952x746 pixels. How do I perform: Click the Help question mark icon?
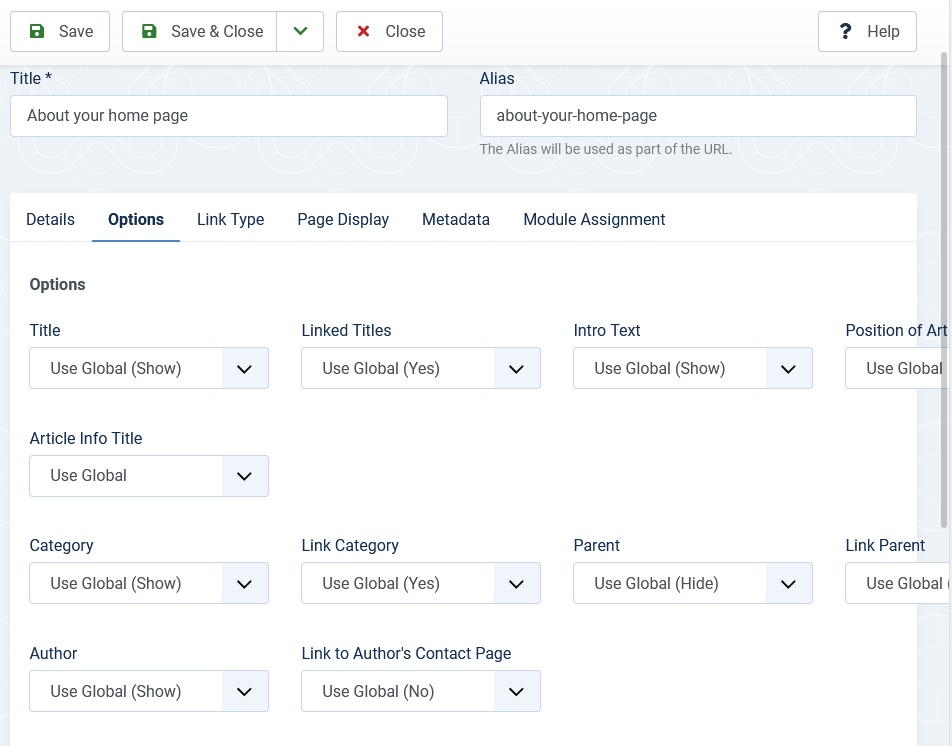point(845,31)
